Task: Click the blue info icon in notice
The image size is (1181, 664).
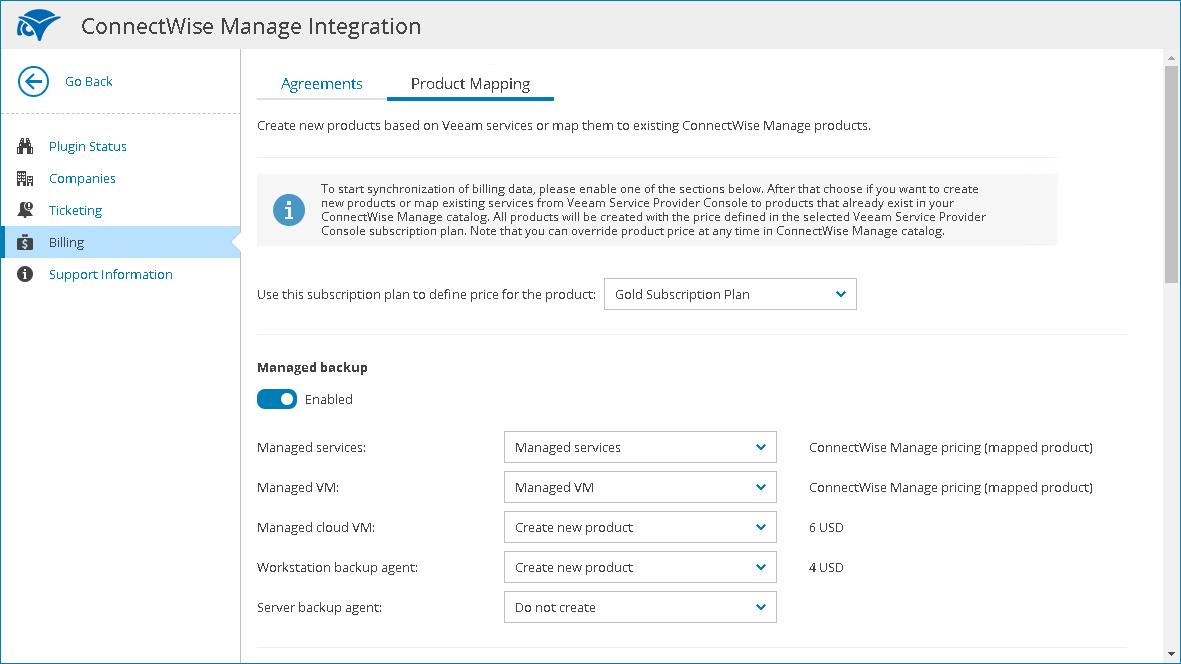Action: 289,210
